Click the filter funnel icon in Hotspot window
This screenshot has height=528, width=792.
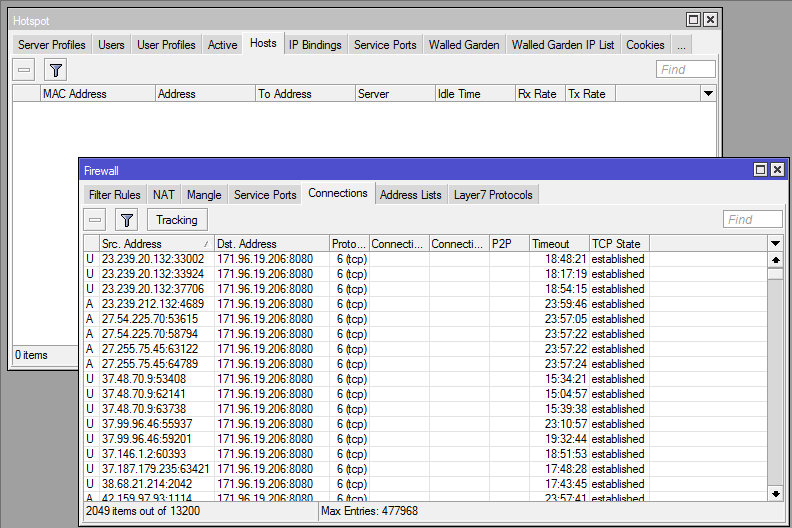click(x=56, y=69)
